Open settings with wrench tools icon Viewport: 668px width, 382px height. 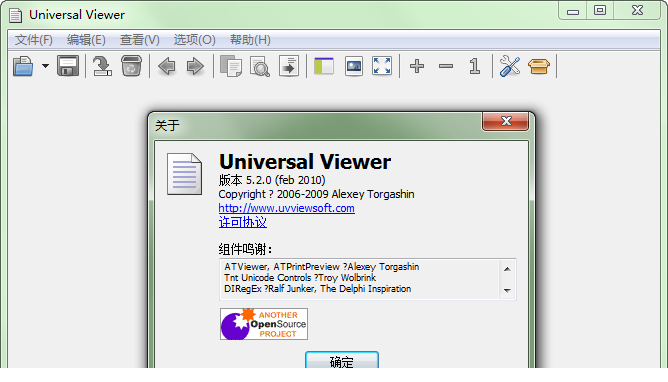point(510,66)
